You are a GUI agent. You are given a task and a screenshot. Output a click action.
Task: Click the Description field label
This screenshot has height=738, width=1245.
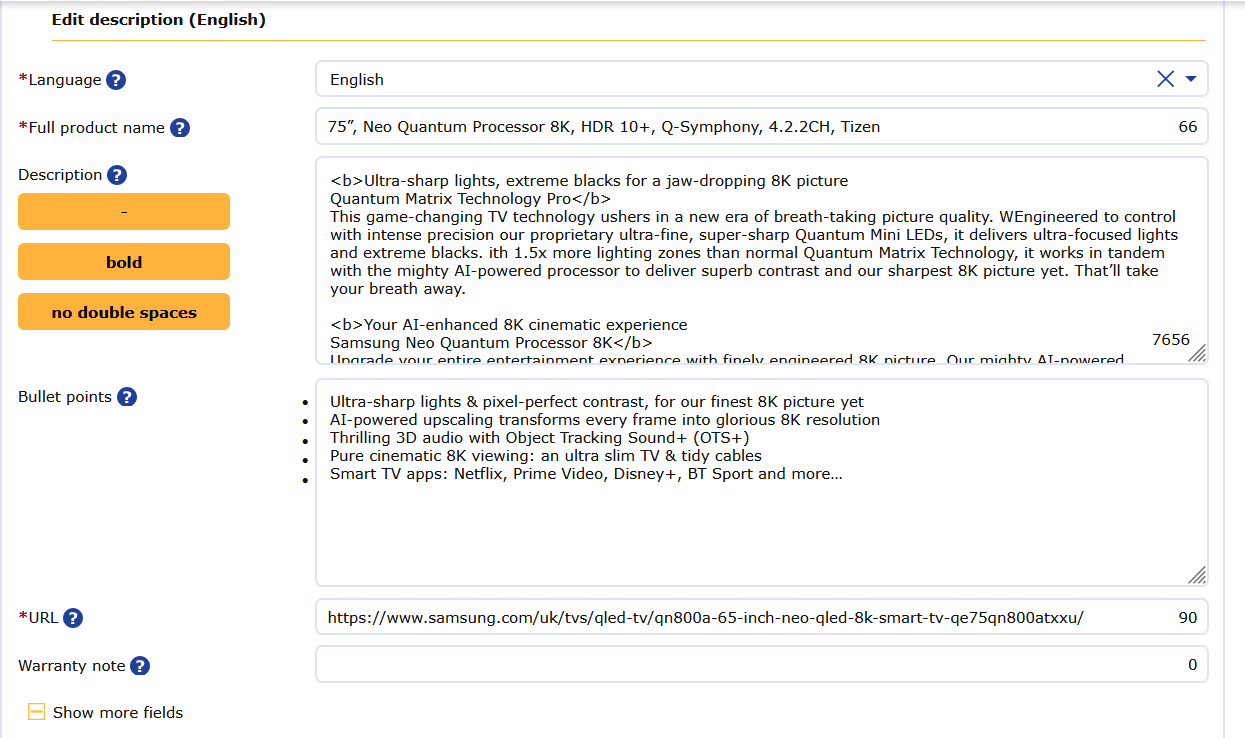point(60,175)
